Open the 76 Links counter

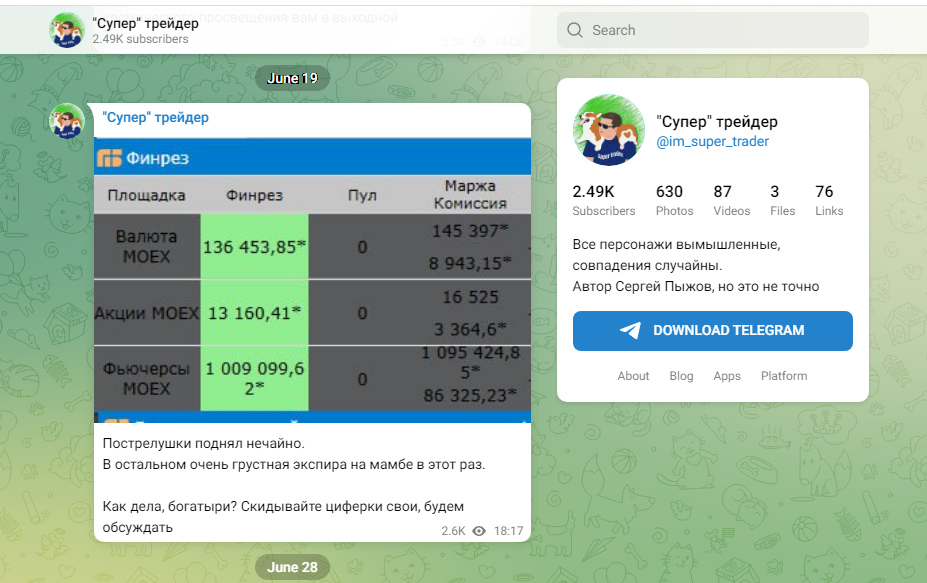pyautogui.click(x=829, y=200)
